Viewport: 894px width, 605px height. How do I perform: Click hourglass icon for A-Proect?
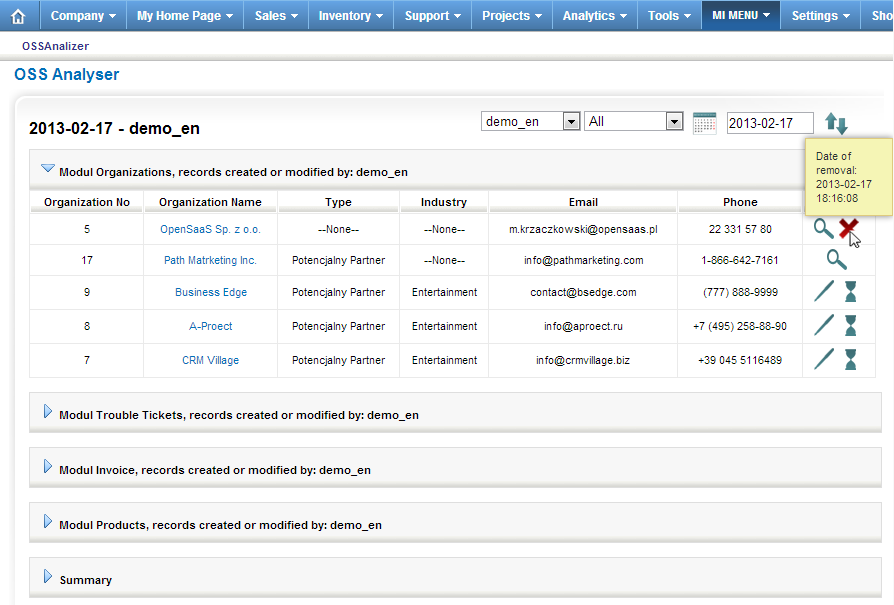(x=850, y=326)
